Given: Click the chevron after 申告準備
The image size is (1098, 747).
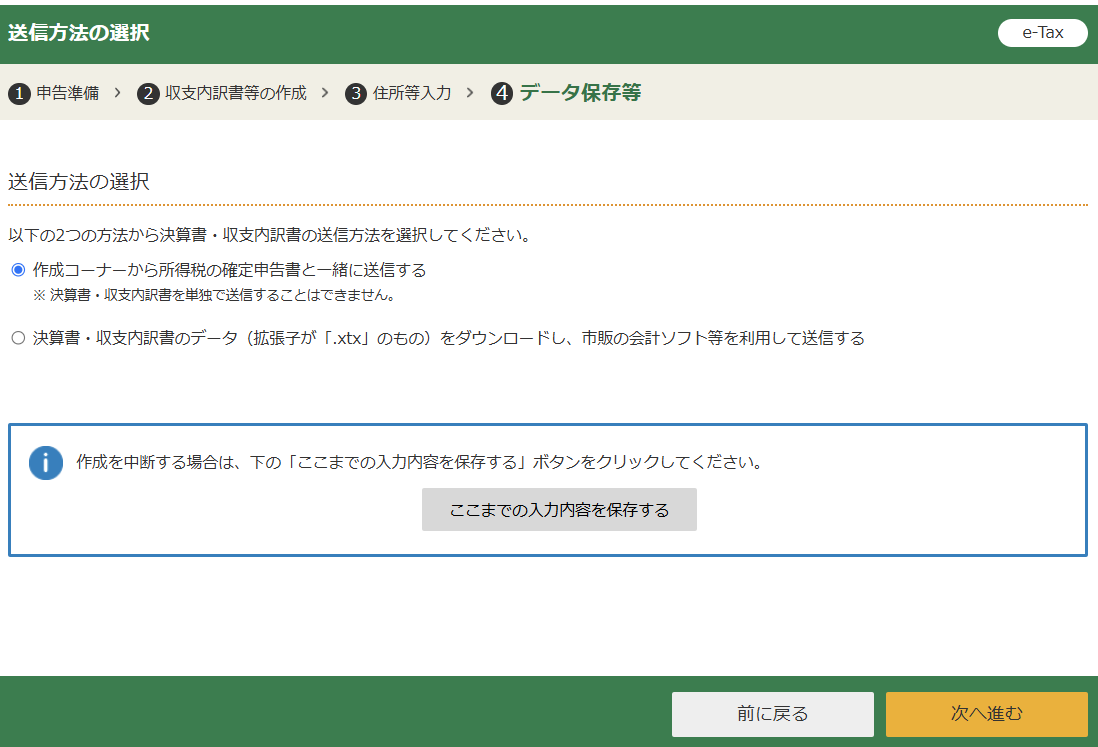Looking at the screenshot, I should (x=117, y=93).
